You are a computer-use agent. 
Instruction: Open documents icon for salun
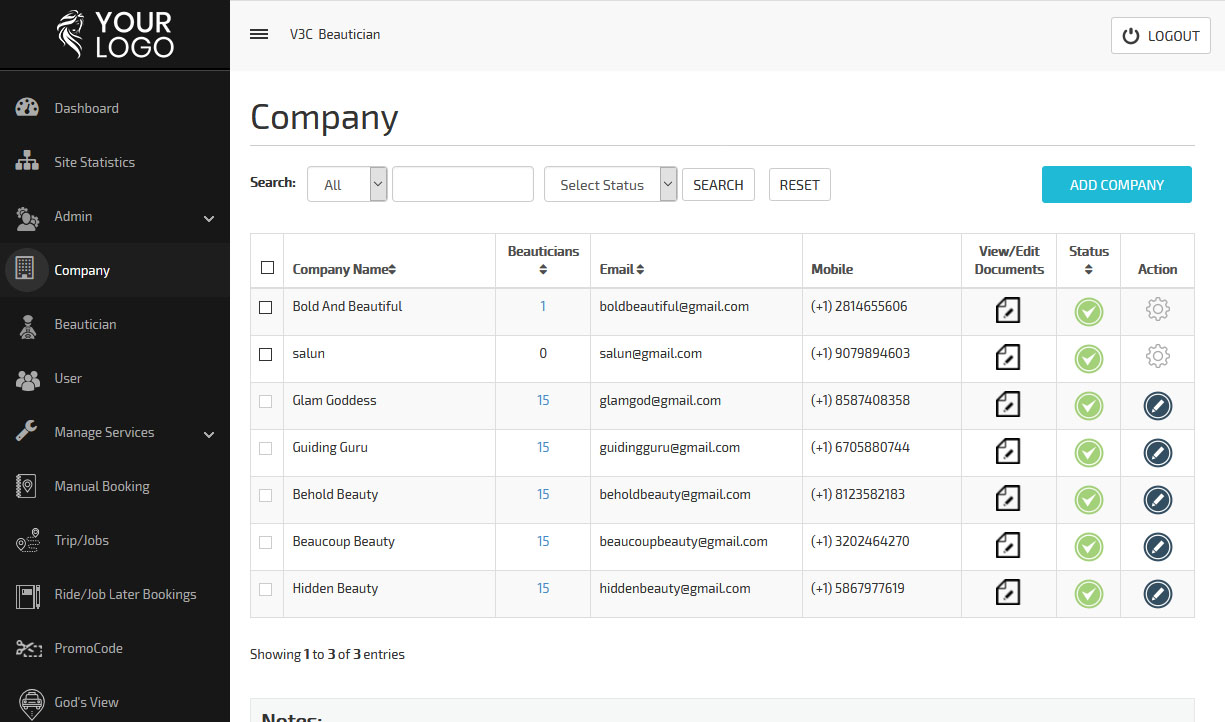point(1008,357)
